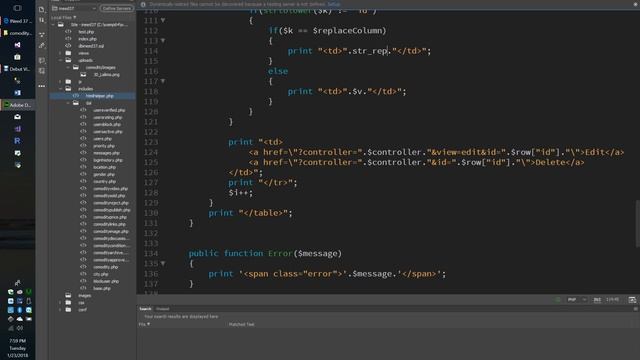Close the notification bar

(636, 4)
